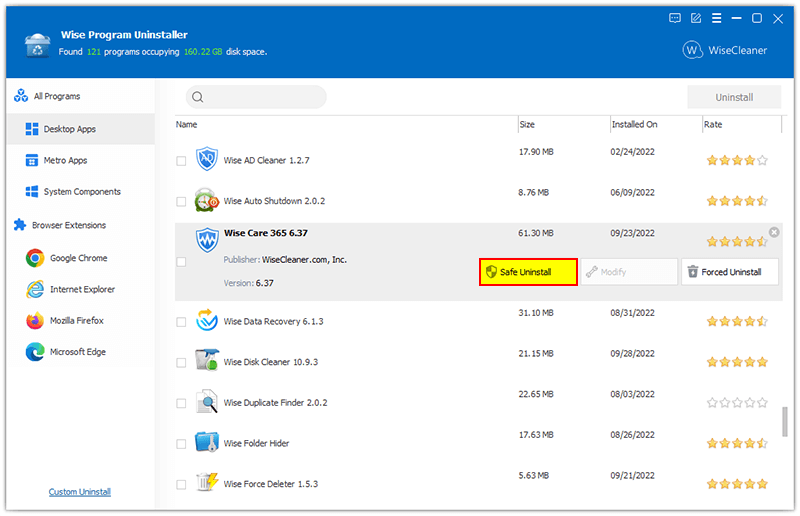Click the Mozilla Firefox icon in sidebar

(35, 321)
